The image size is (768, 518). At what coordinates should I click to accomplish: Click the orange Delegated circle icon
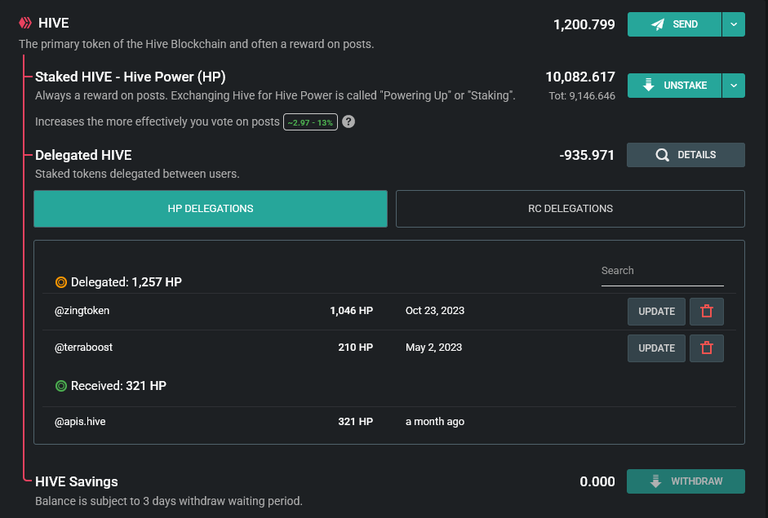[61, 282]
